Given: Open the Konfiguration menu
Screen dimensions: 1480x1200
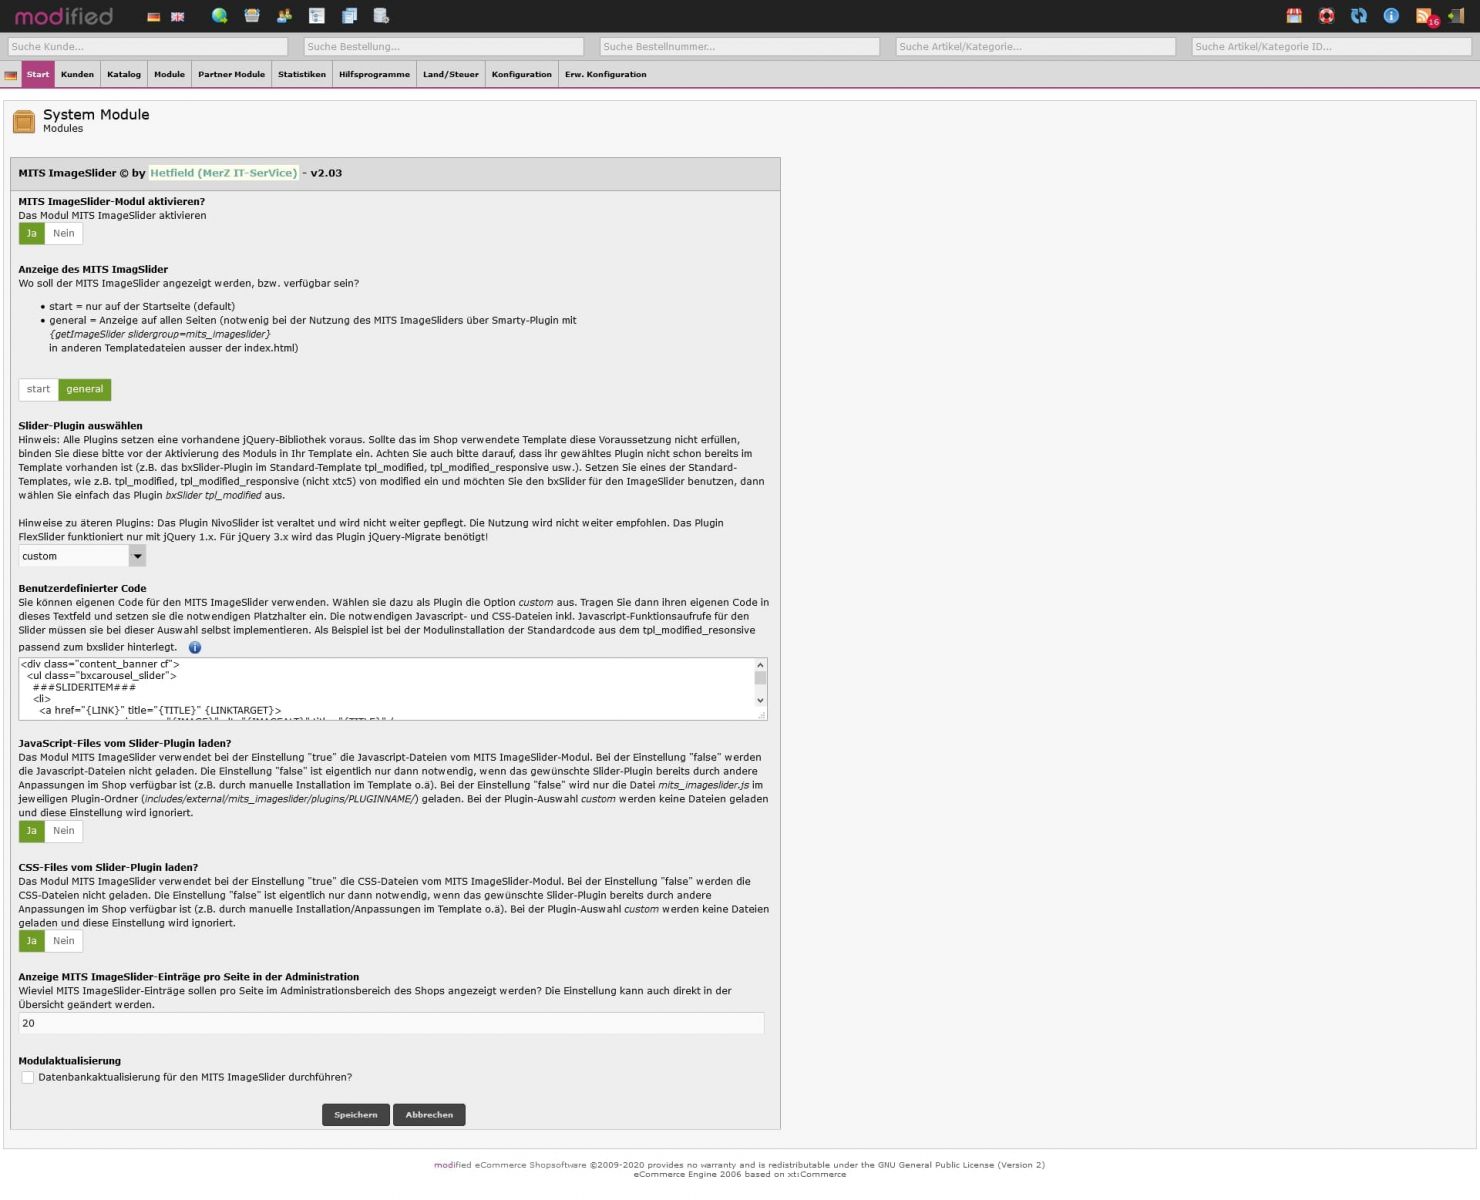Looking at the screenshot, I should coord(522,75).
